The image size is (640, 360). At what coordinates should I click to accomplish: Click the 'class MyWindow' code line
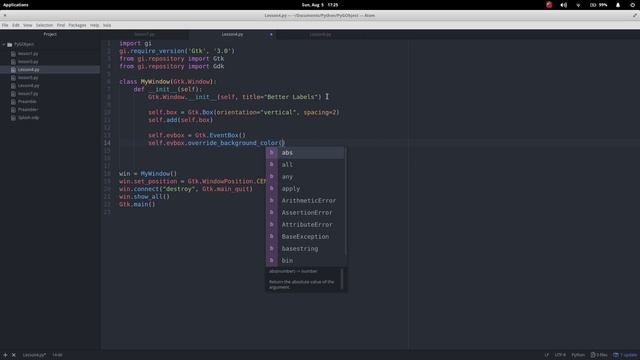click(168, 82)
